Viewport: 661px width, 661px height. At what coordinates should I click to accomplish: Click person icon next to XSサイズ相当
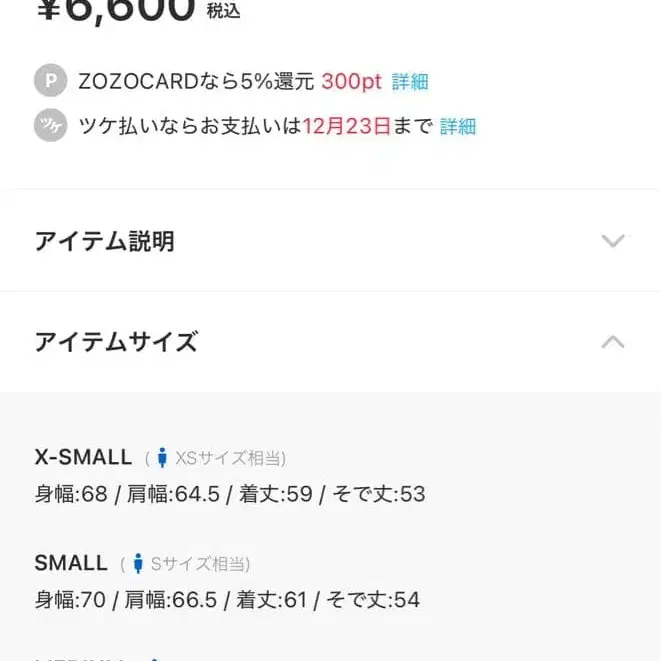163,458
